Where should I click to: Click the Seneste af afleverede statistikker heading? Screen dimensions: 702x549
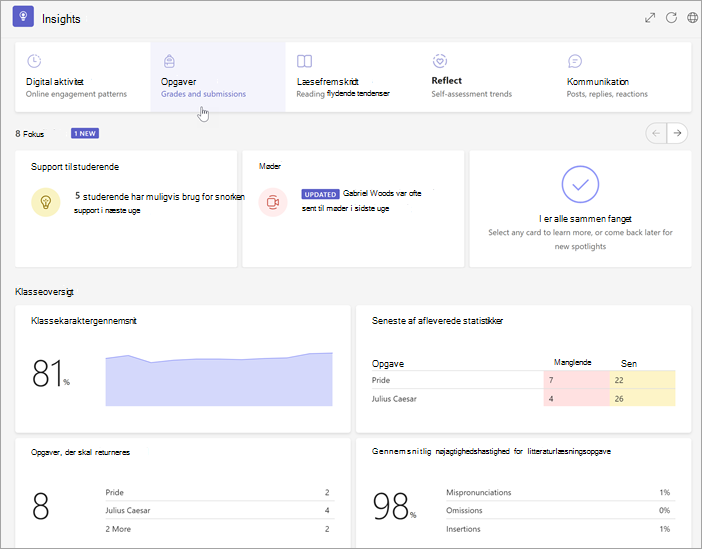(x=437, y=321)
